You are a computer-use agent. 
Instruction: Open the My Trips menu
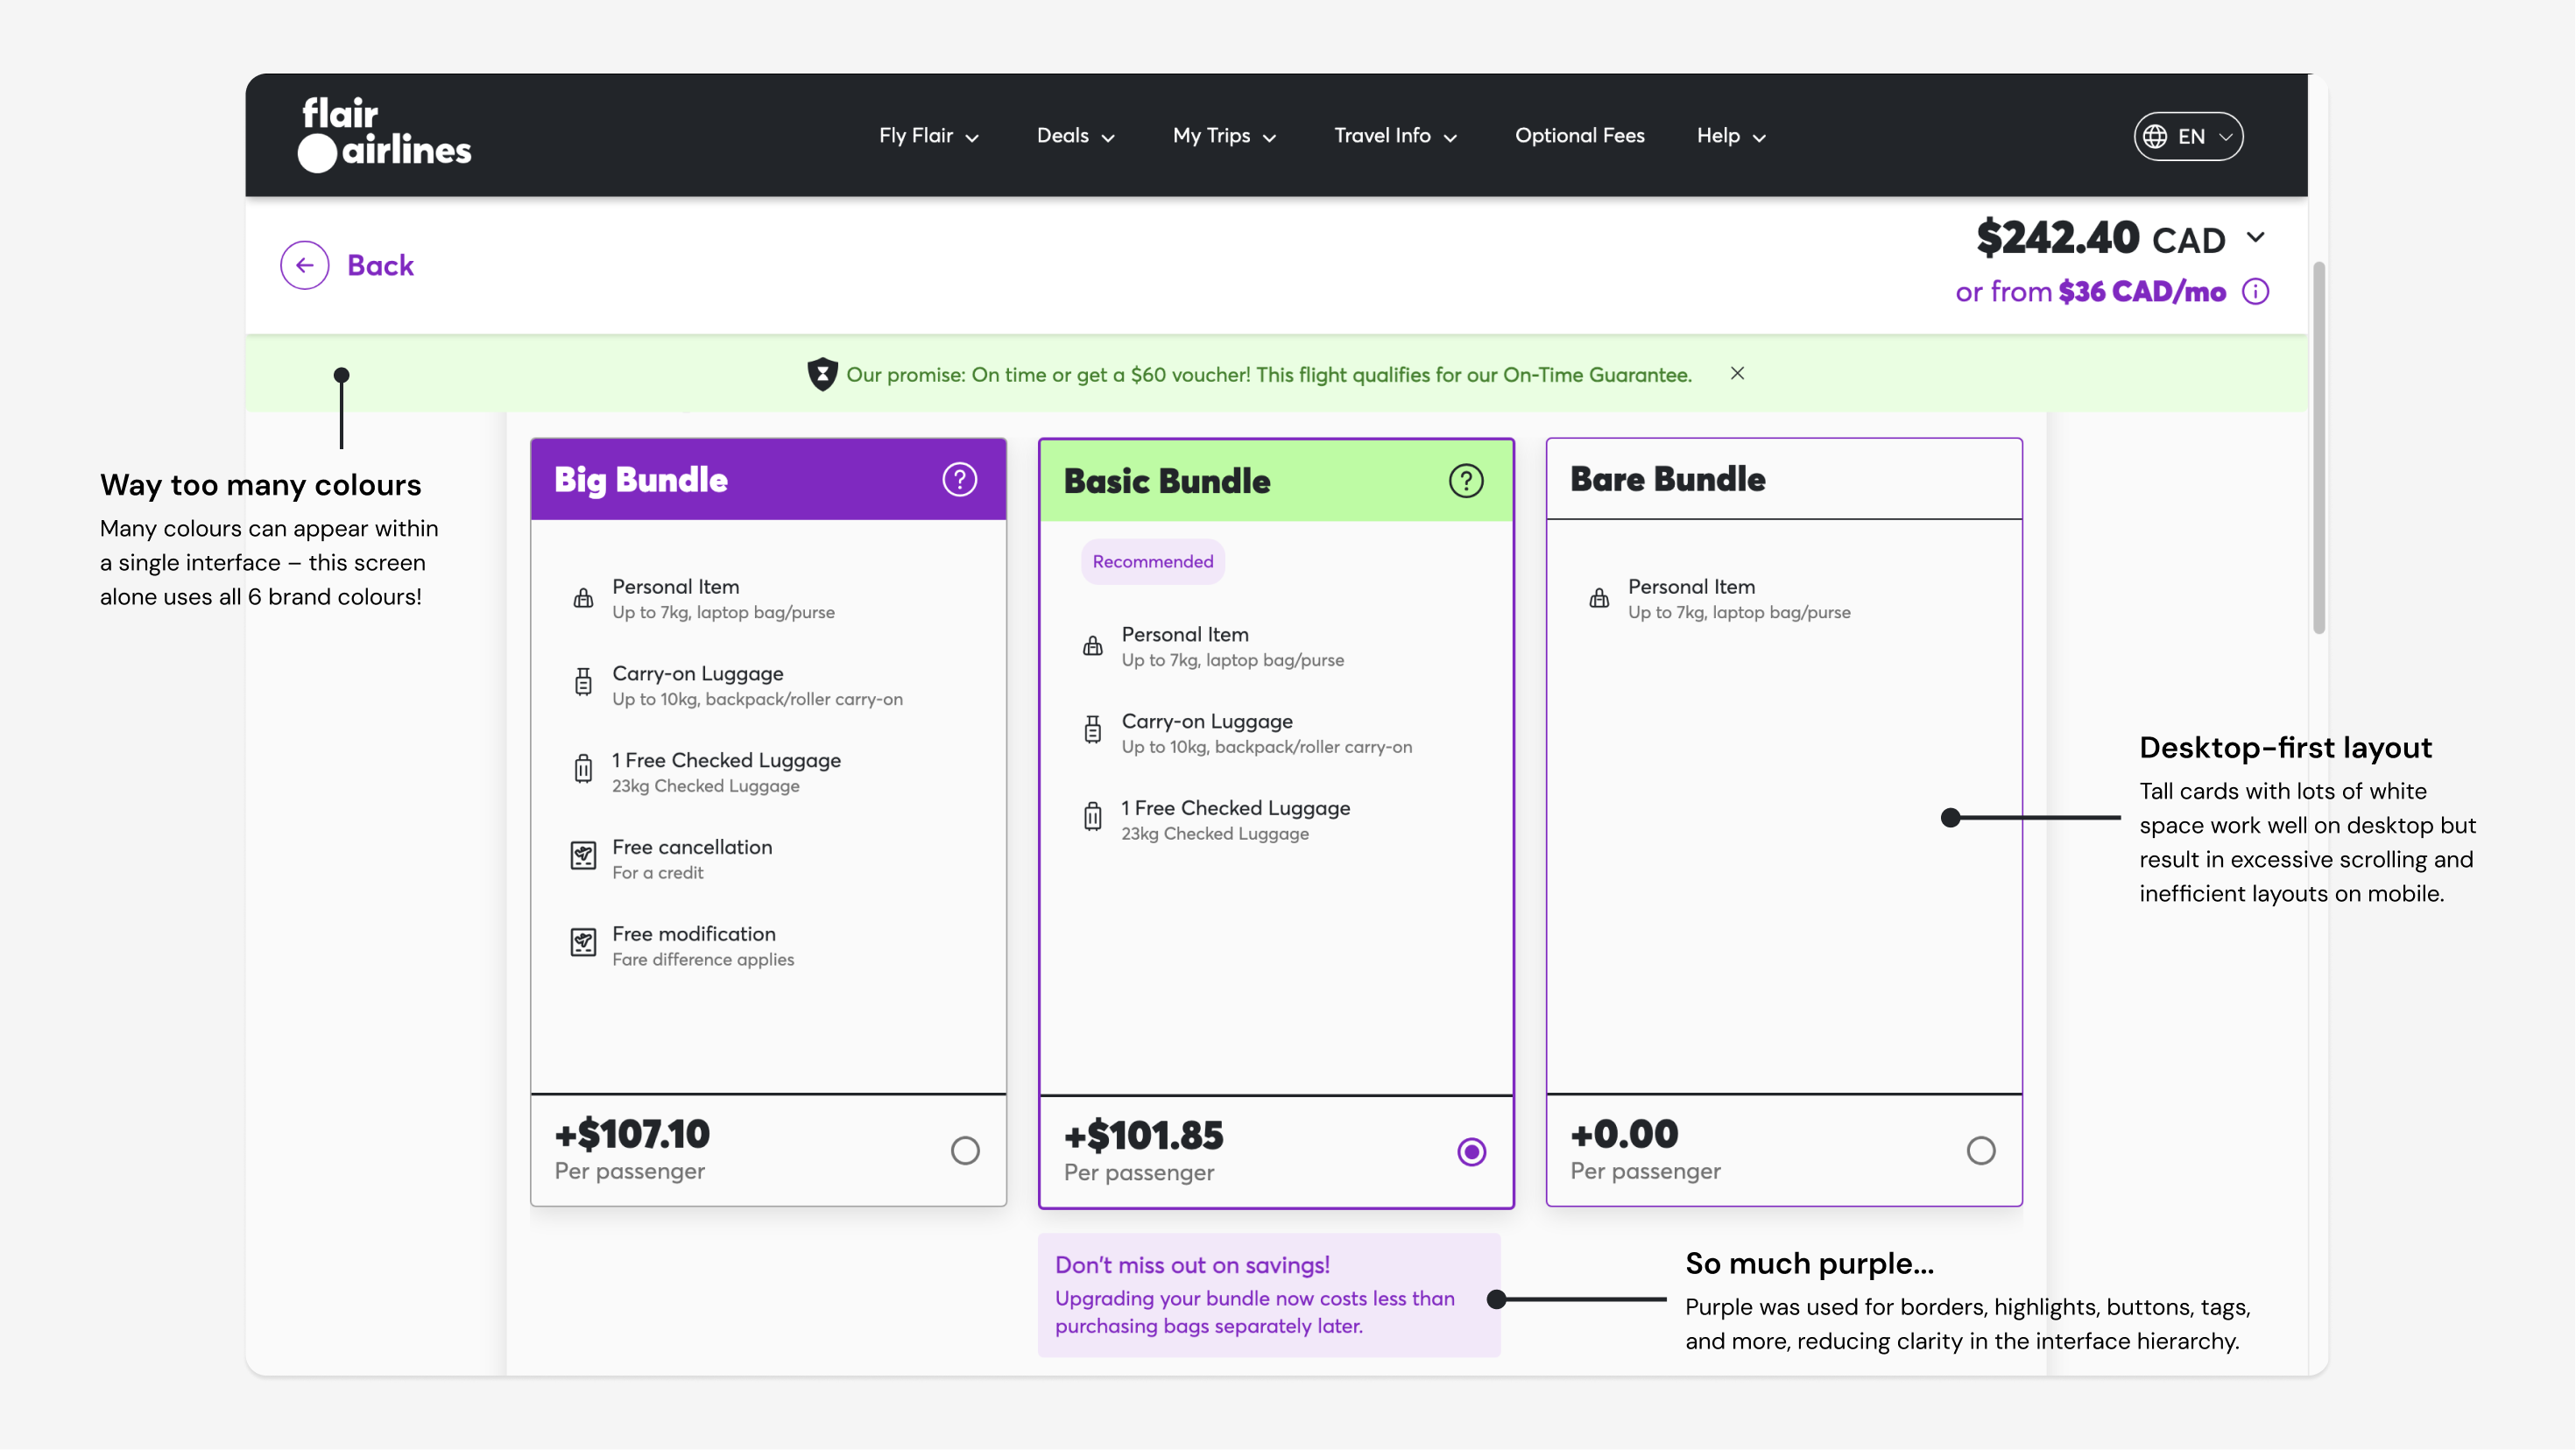click(1224, 136)
